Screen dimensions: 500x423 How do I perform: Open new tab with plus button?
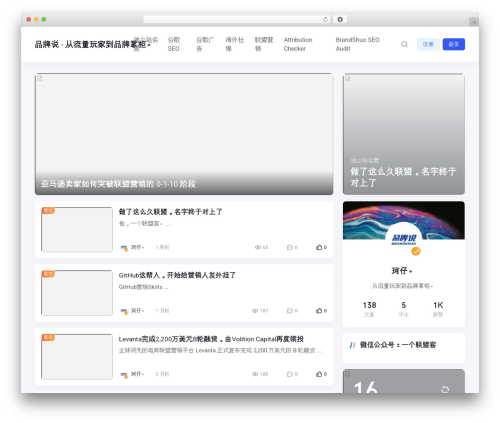[x=474, y=22]
